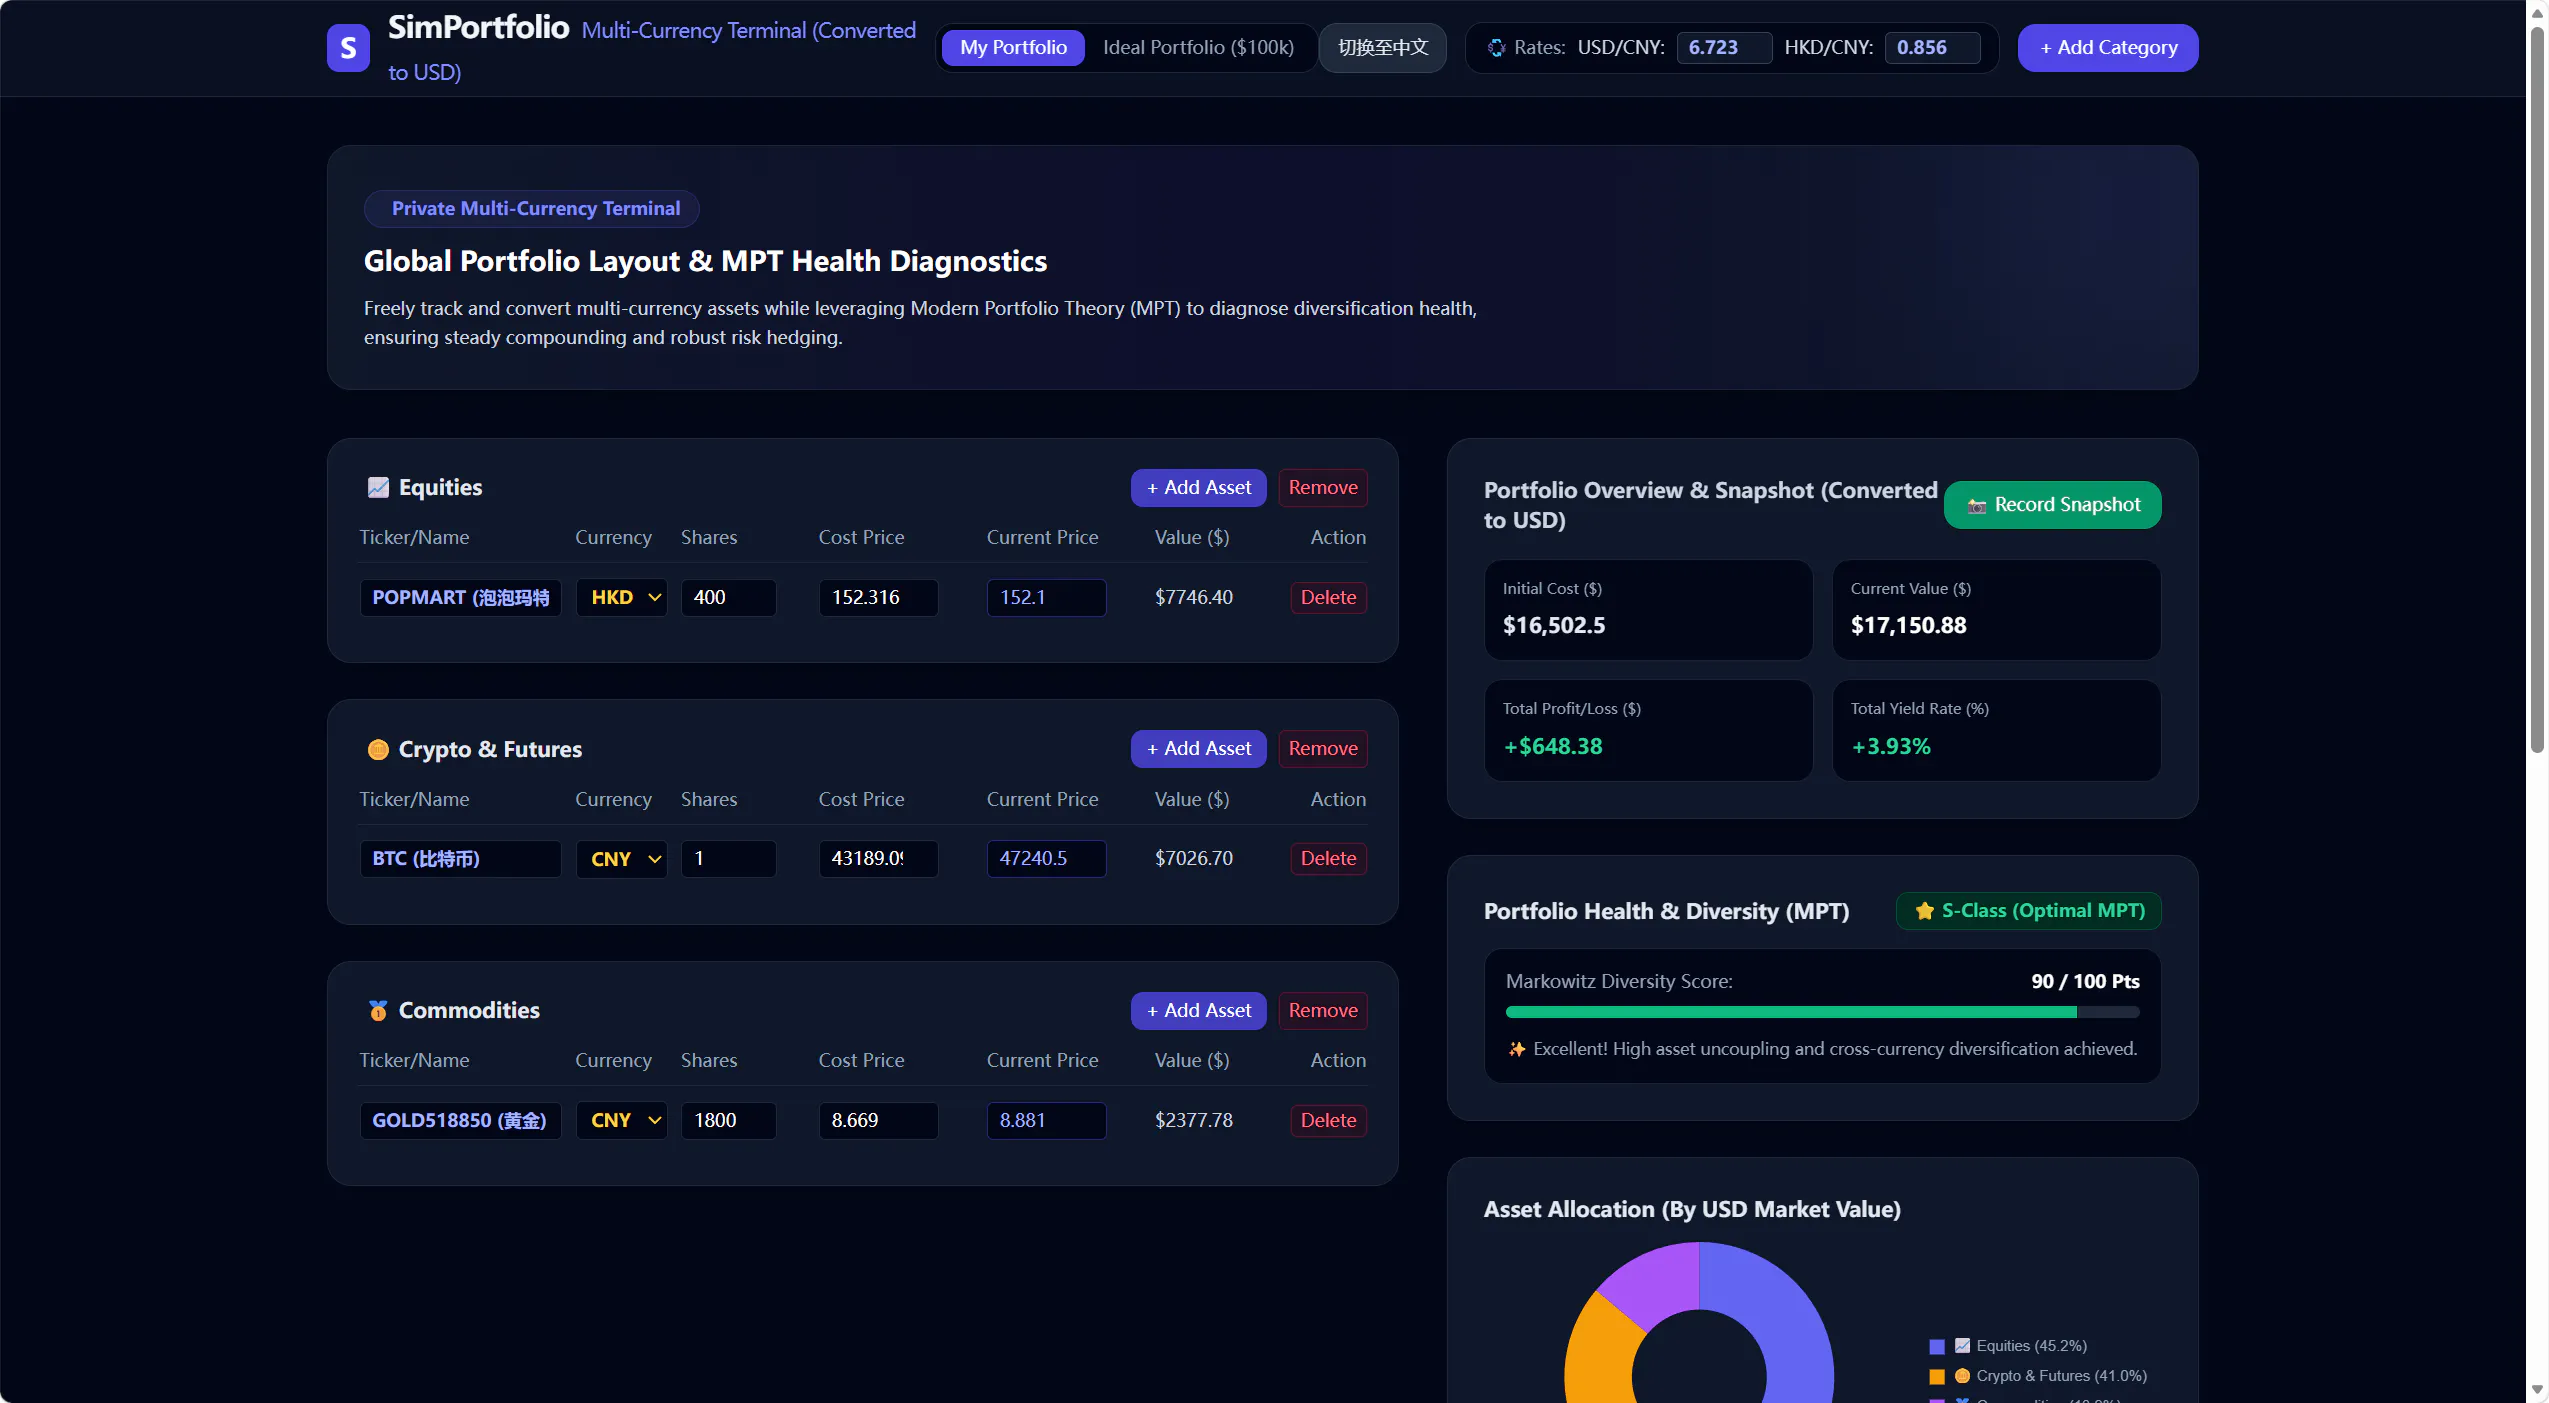Image resolution: width=2549 pixels, height=1403 pixels.
Task: Add asset to Equities category
Action: click(1198, 488)
